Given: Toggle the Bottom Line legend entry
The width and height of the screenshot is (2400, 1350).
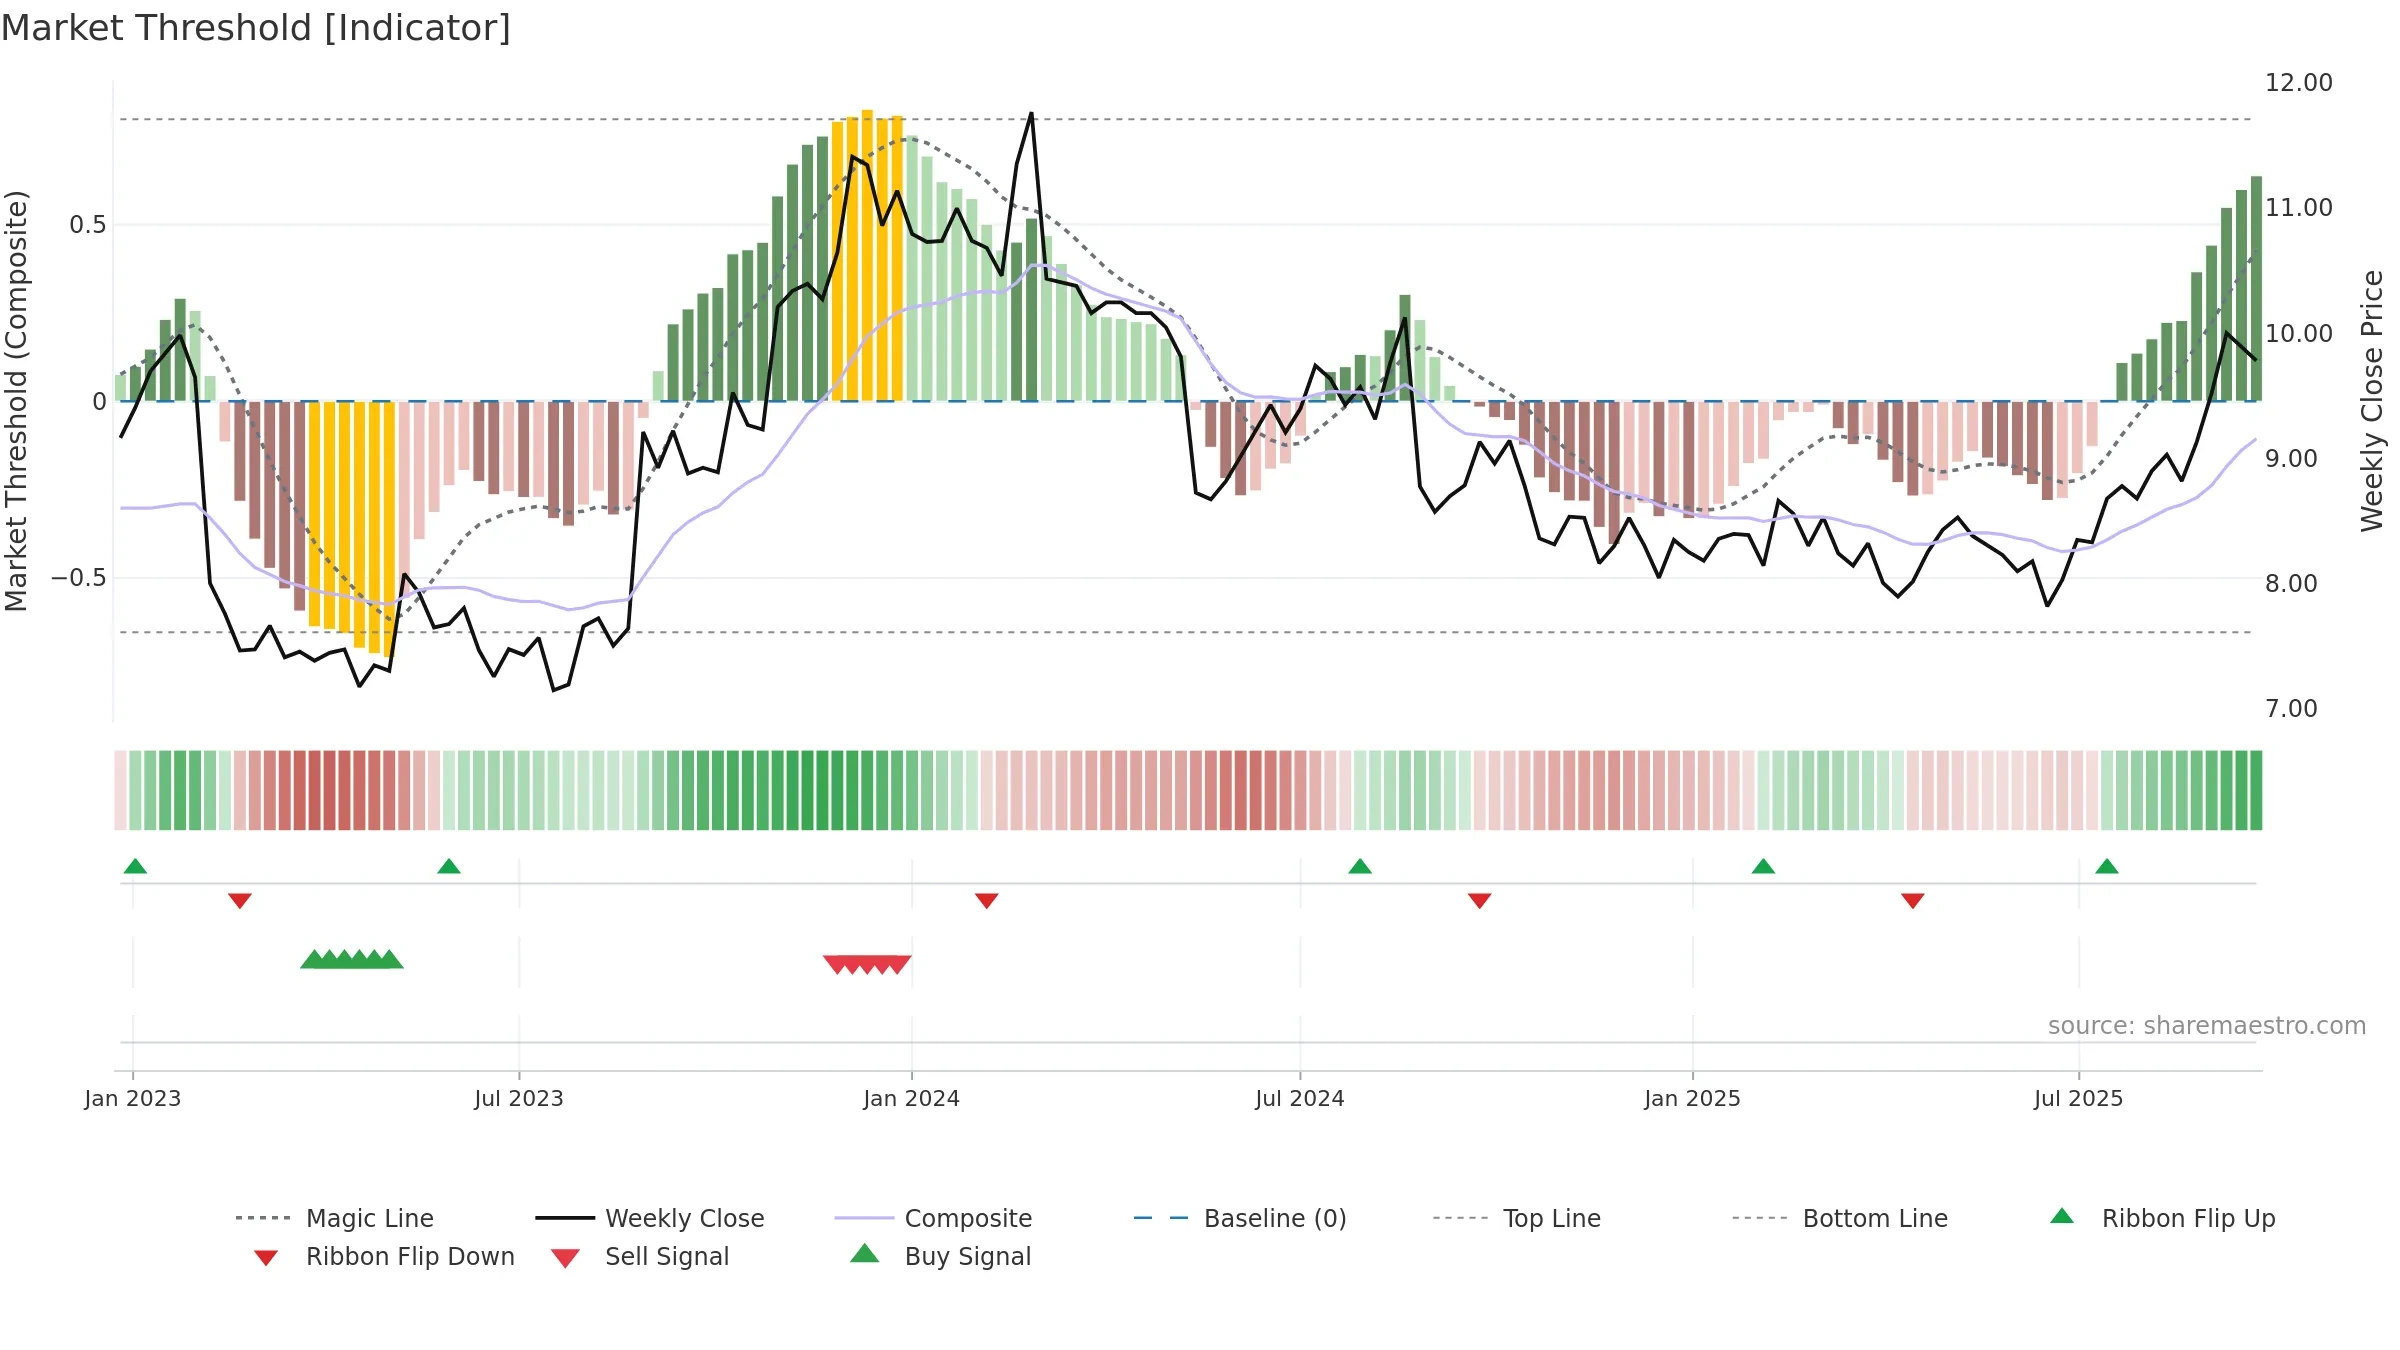Looking at the screenshot, I should (x=1840, y=1218).
